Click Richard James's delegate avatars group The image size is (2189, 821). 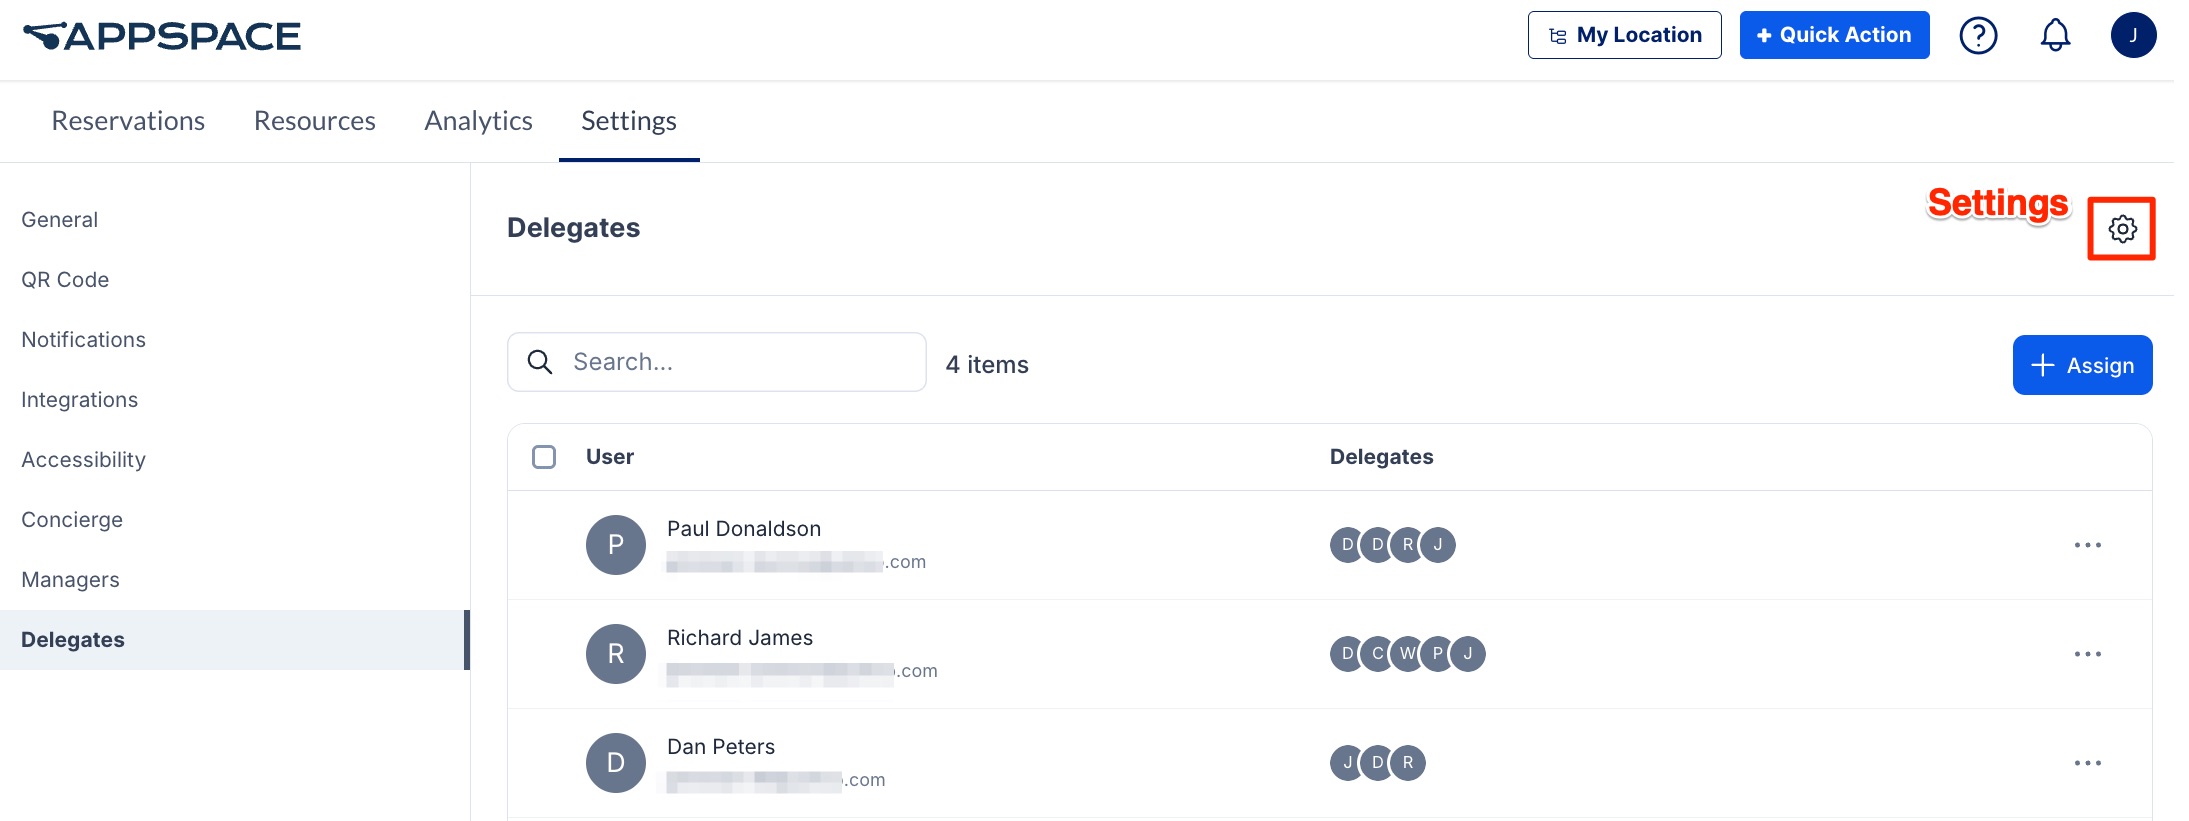1407,654
